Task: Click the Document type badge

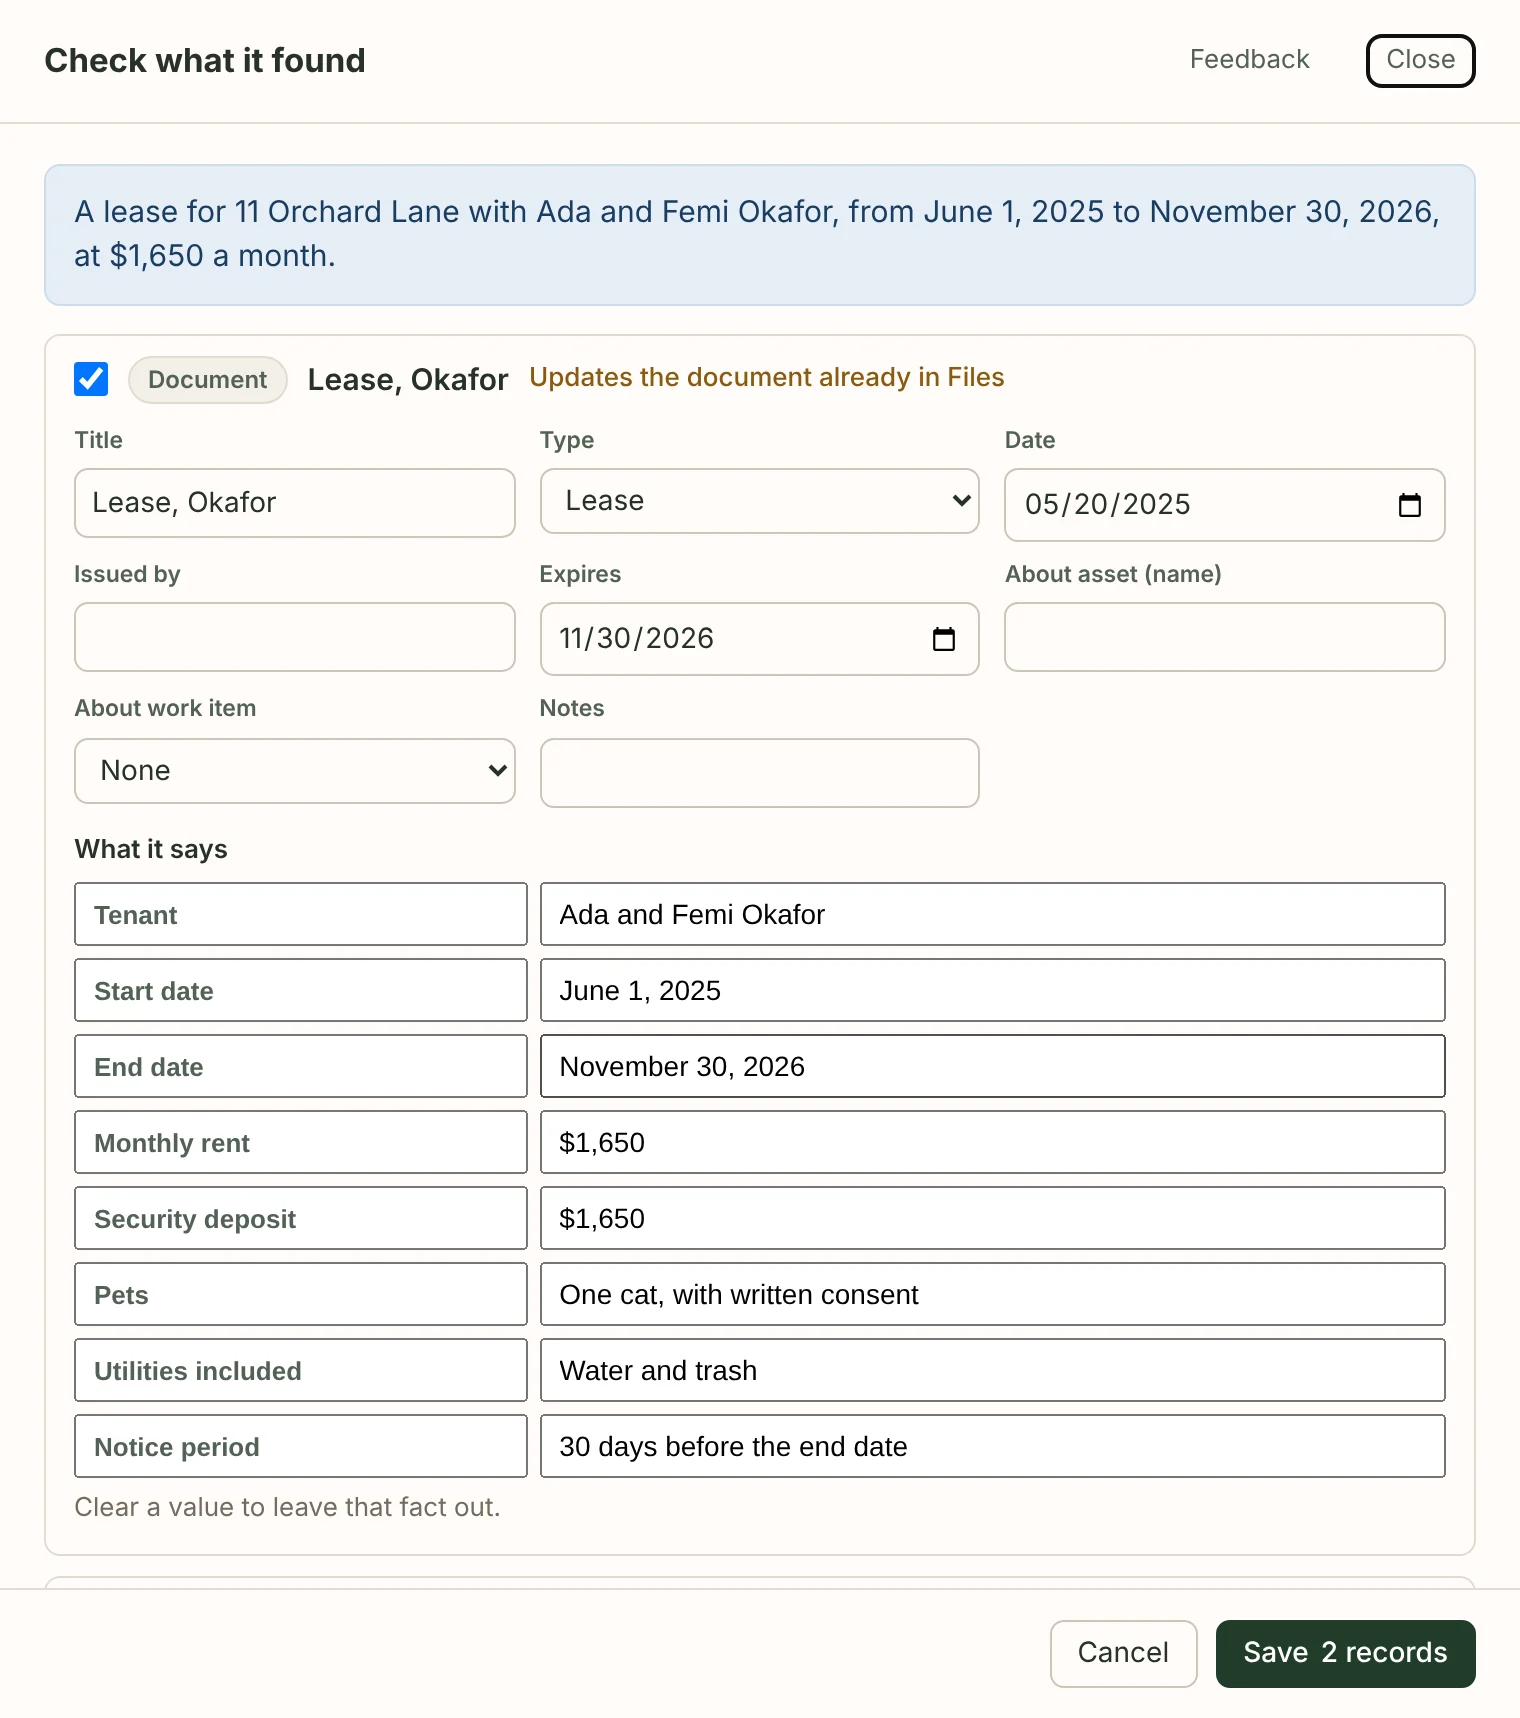Action: [x=208, y=380]
